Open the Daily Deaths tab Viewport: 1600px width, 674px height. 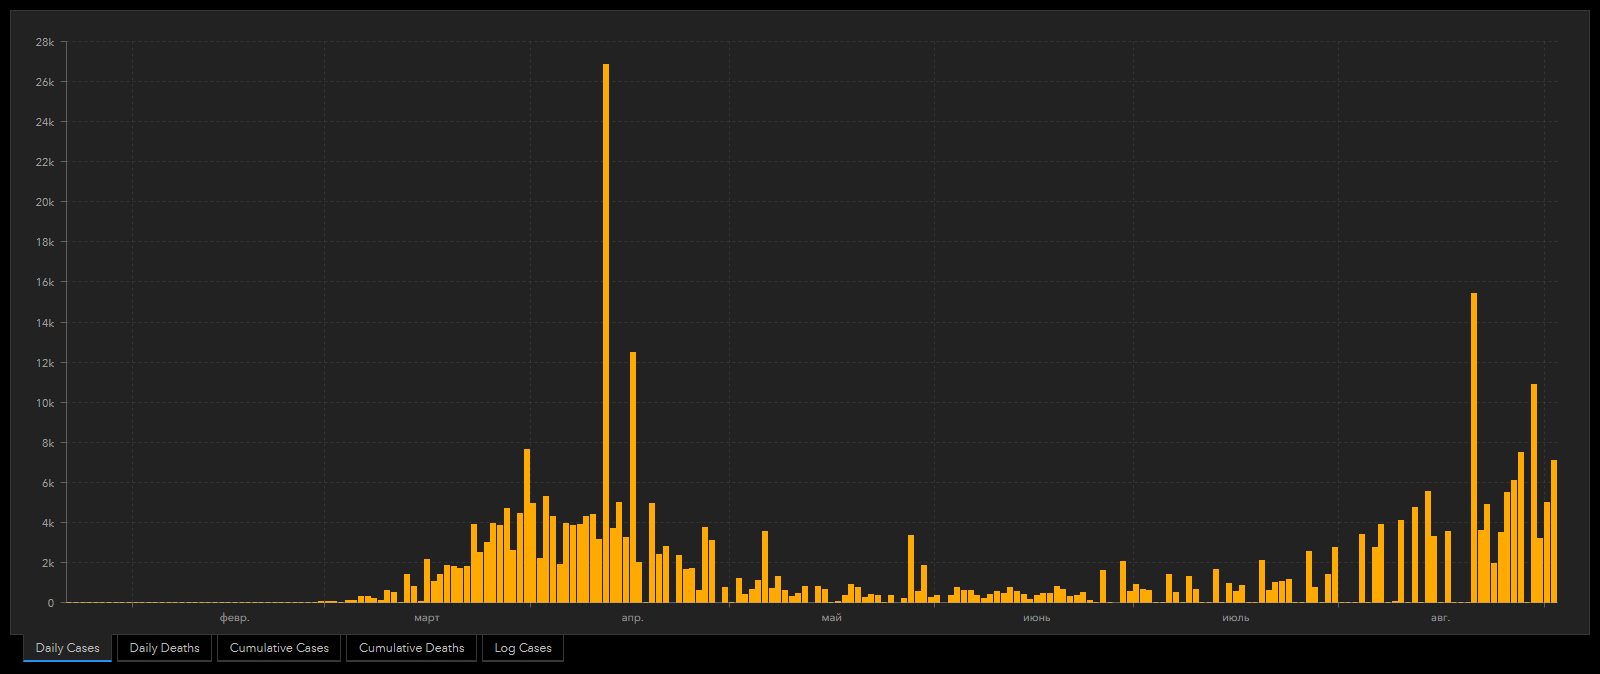pos(164,648)
